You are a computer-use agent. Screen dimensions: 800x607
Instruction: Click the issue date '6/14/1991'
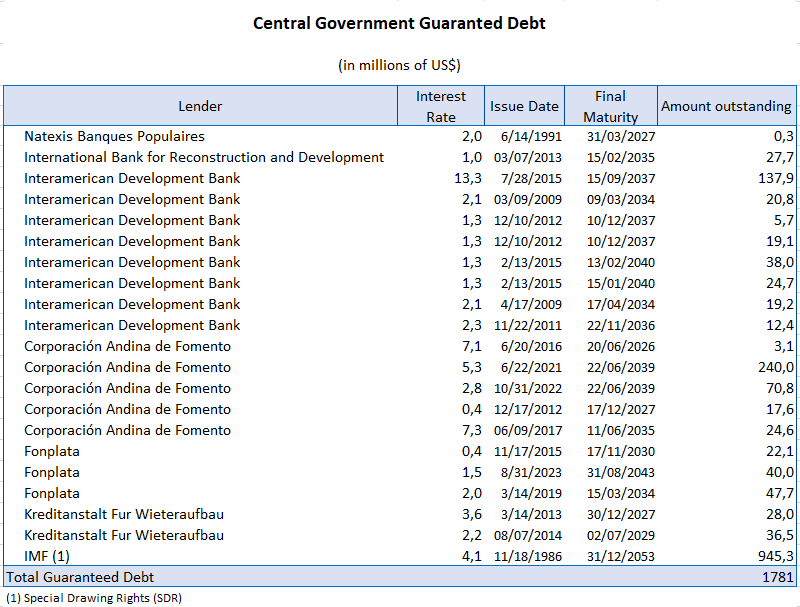pos(531,137)
